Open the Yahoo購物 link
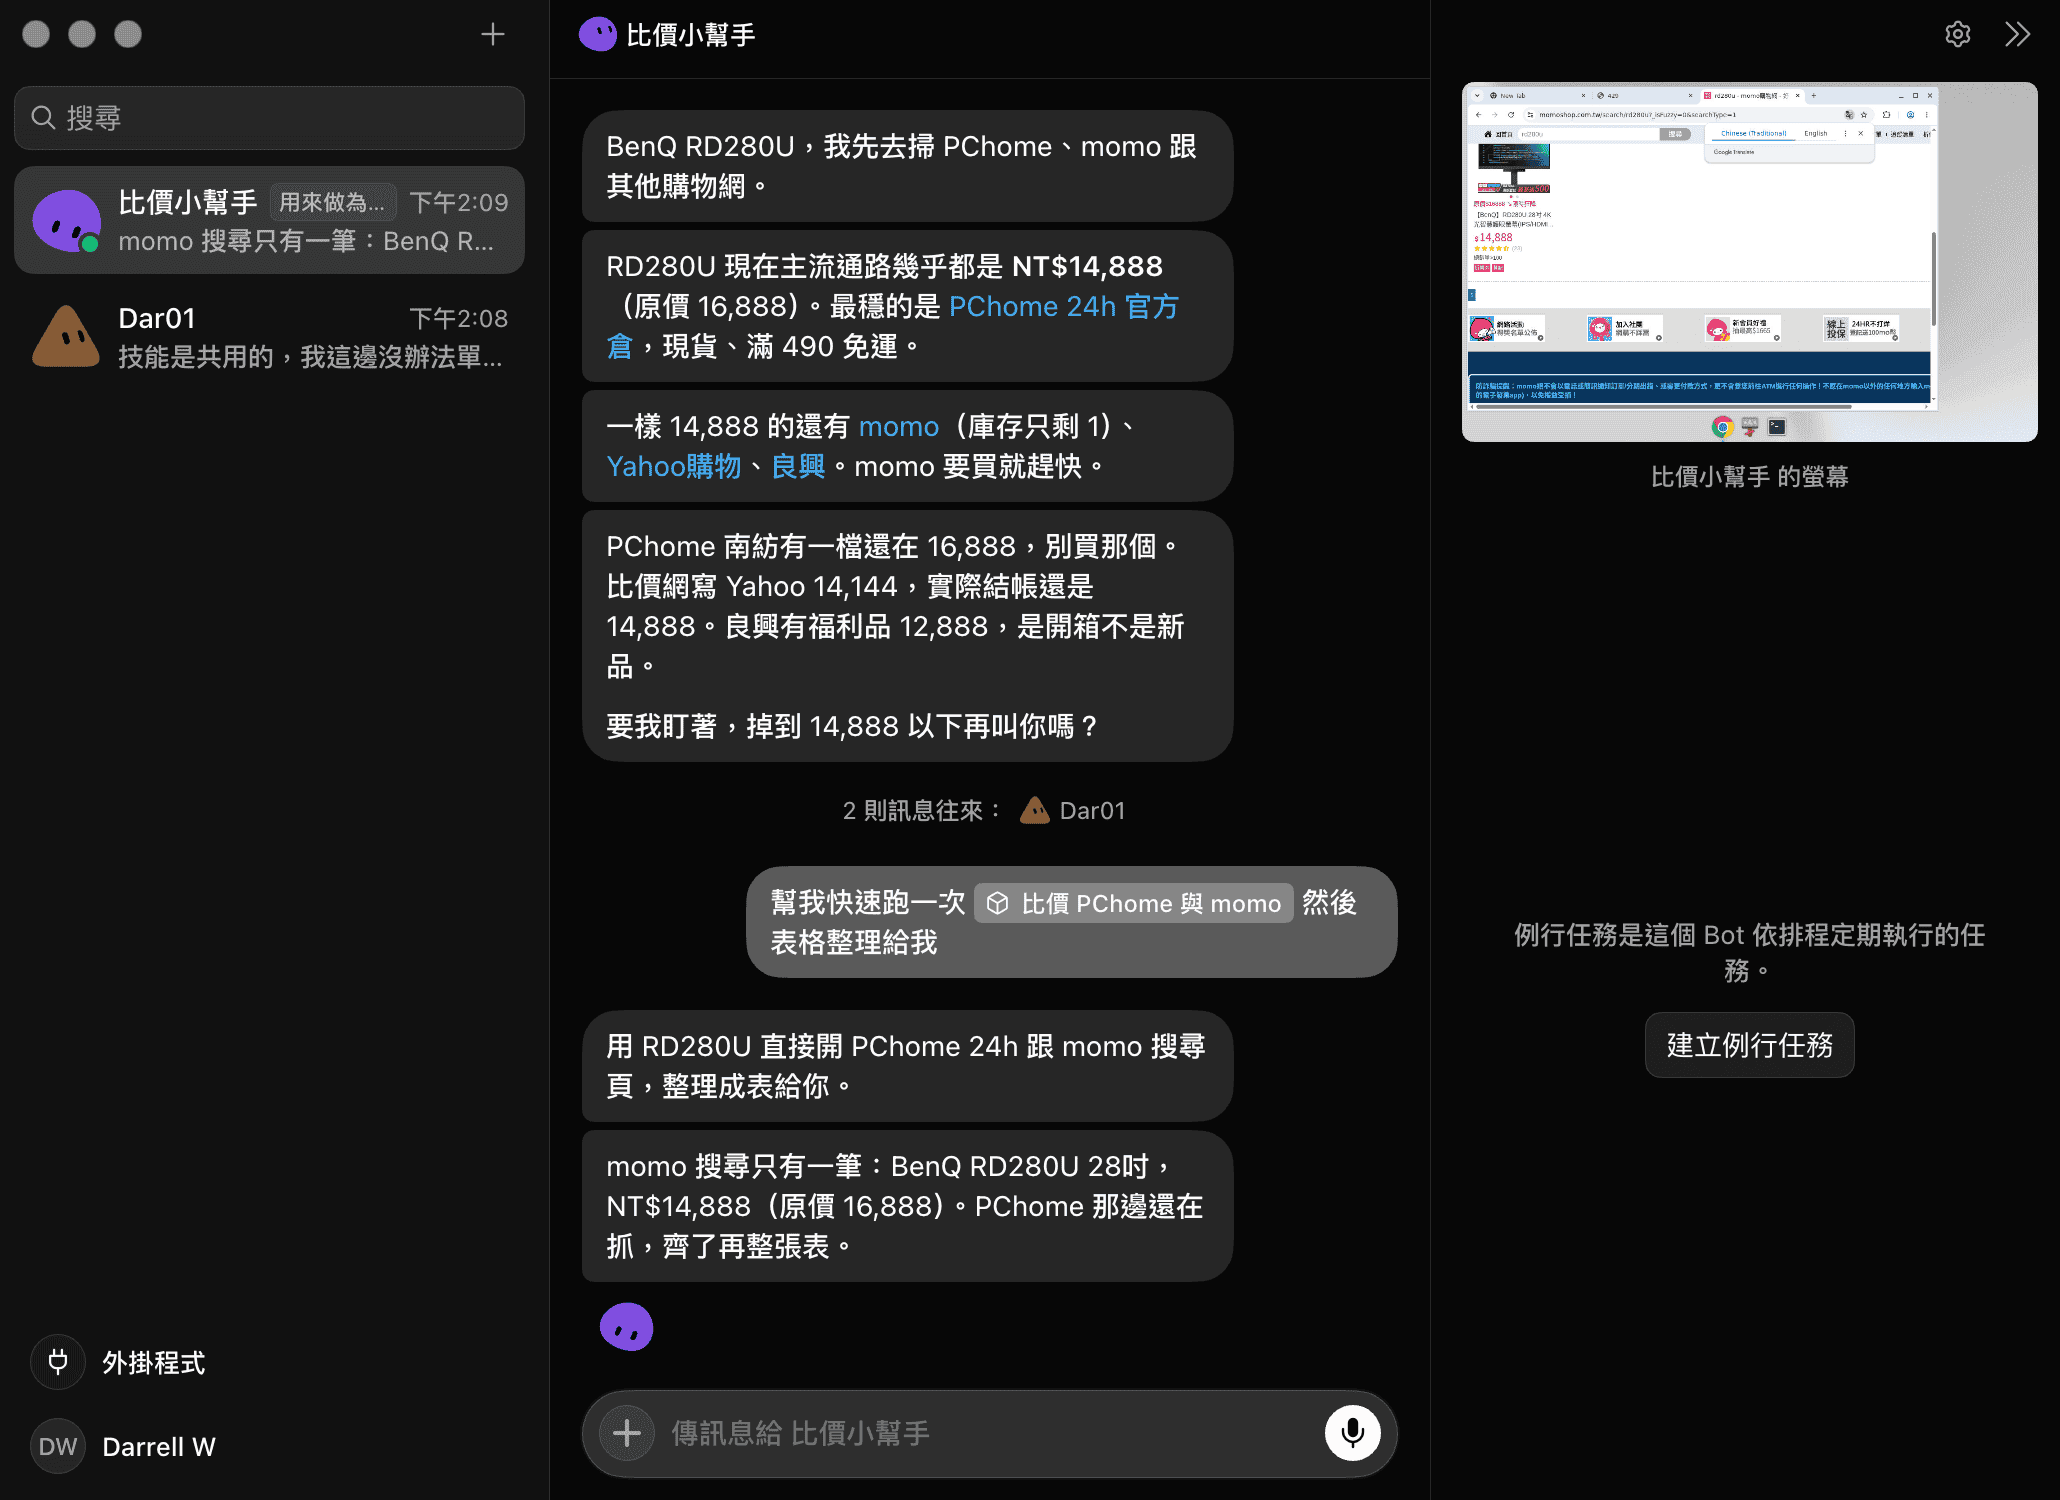 tap(673, 467)
